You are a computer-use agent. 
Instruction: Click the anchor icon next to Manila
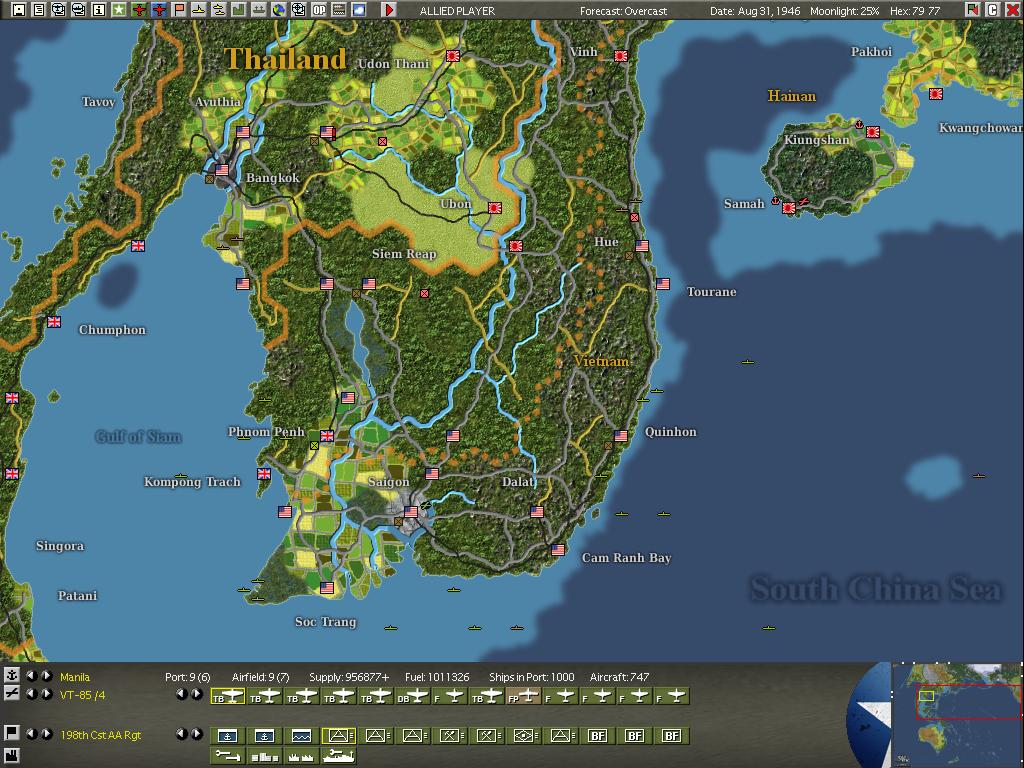click(11, 675)
